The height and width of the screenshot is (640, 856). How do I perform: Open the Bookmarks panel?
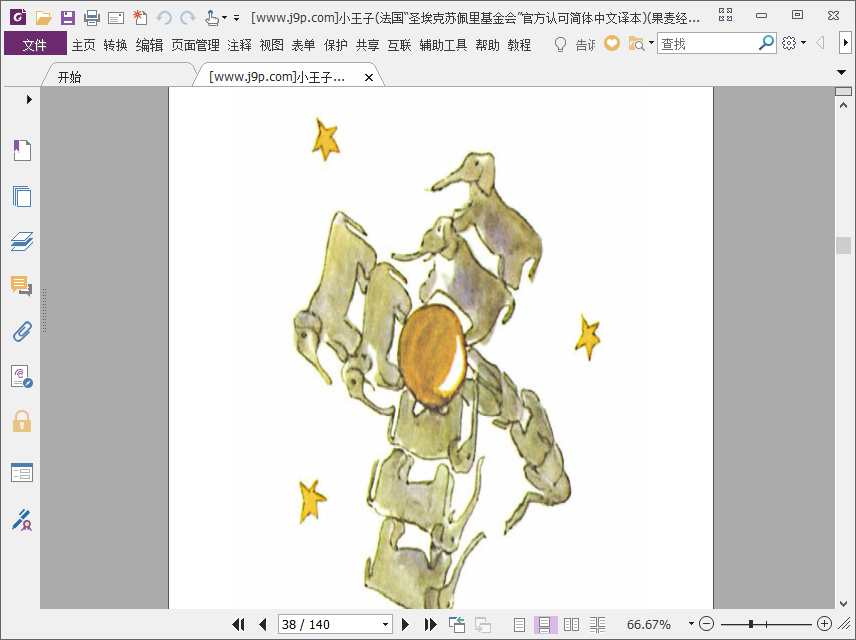(22, 150)
